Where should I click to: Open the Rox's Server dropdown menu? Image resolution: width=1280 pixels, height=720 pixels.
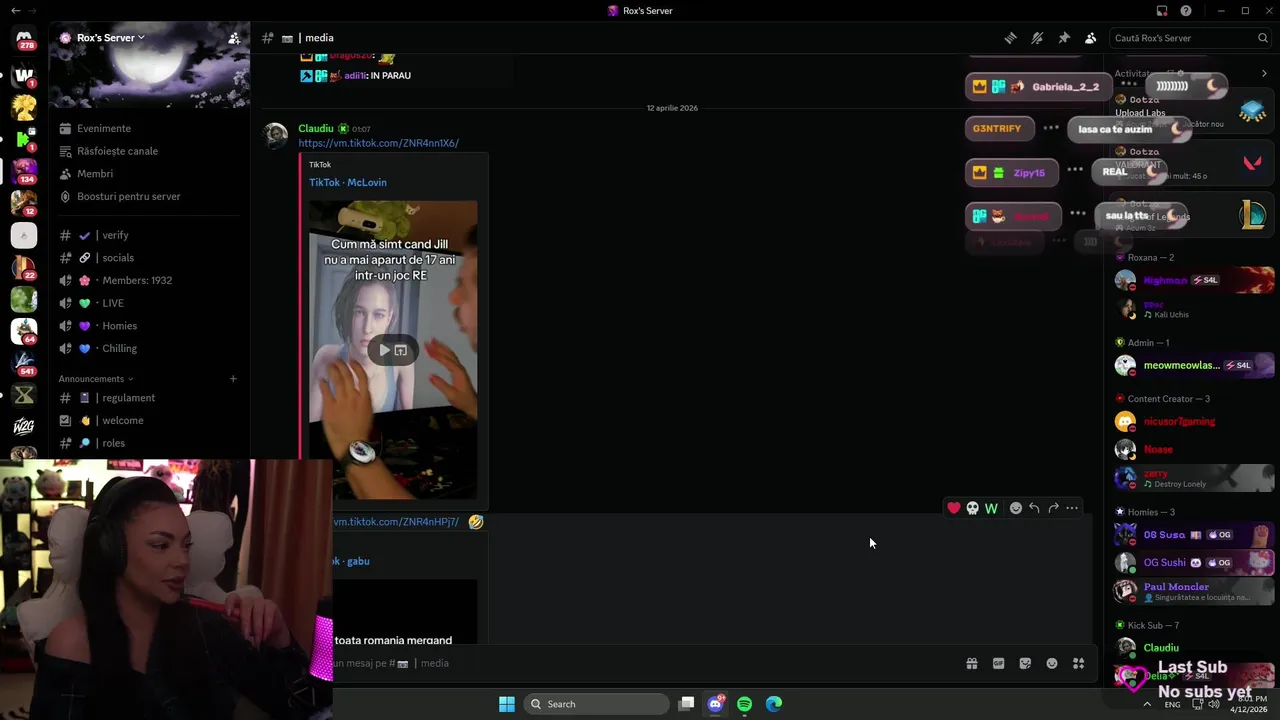point(110,38)
